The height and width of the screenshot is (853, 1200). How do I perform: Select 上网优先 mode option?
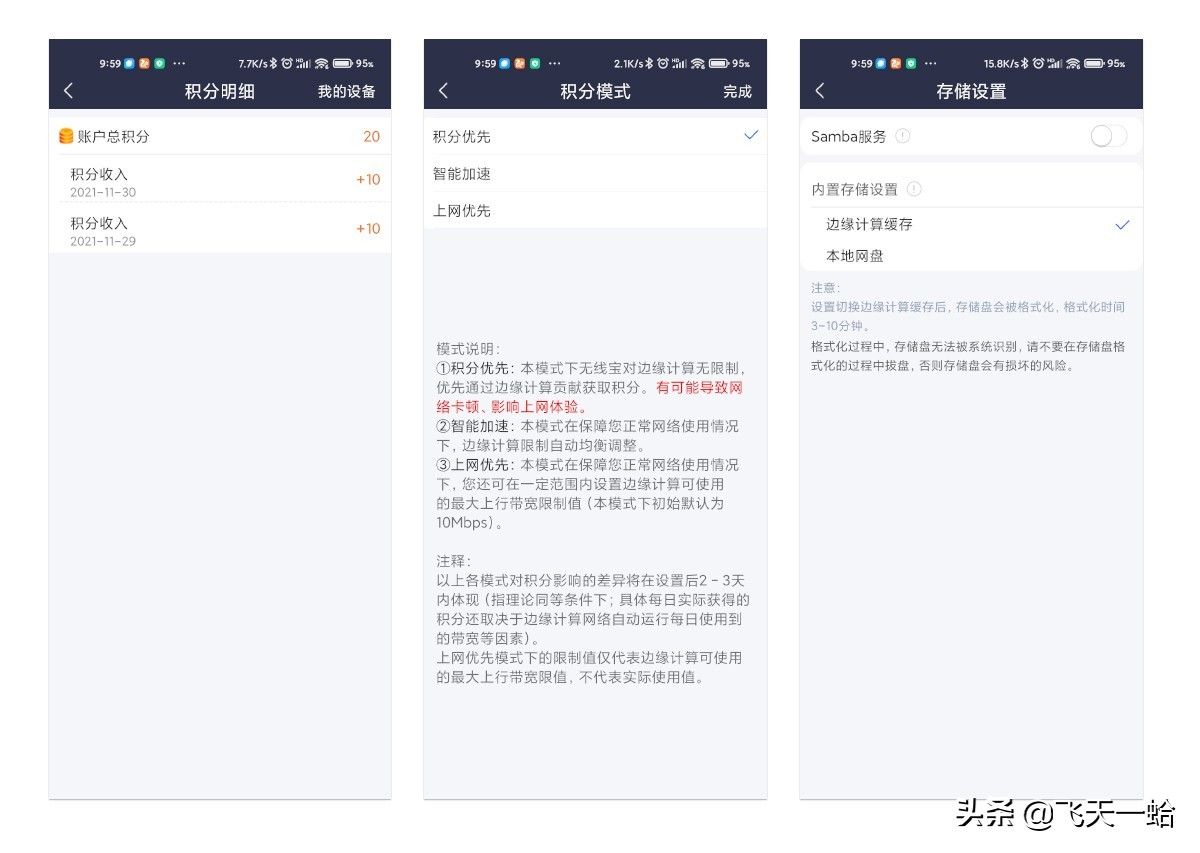pyautogui.click(x=462, y=211)
